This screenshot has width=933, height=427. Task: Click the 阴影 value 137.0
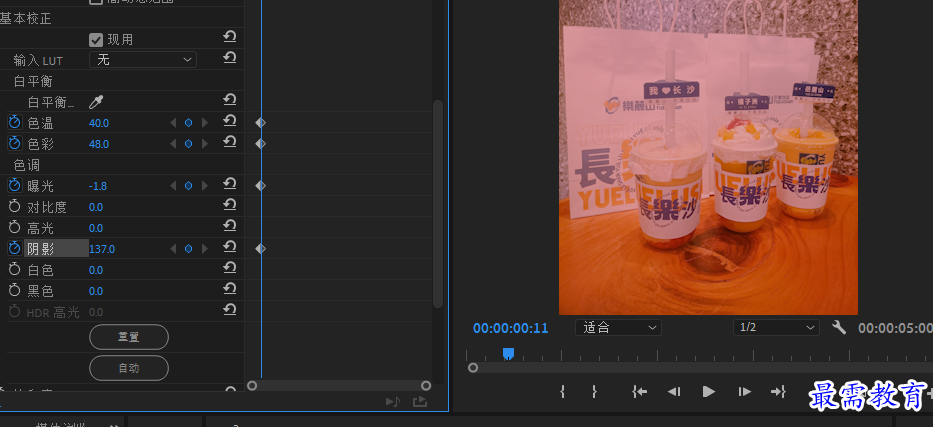coord(102,249)
